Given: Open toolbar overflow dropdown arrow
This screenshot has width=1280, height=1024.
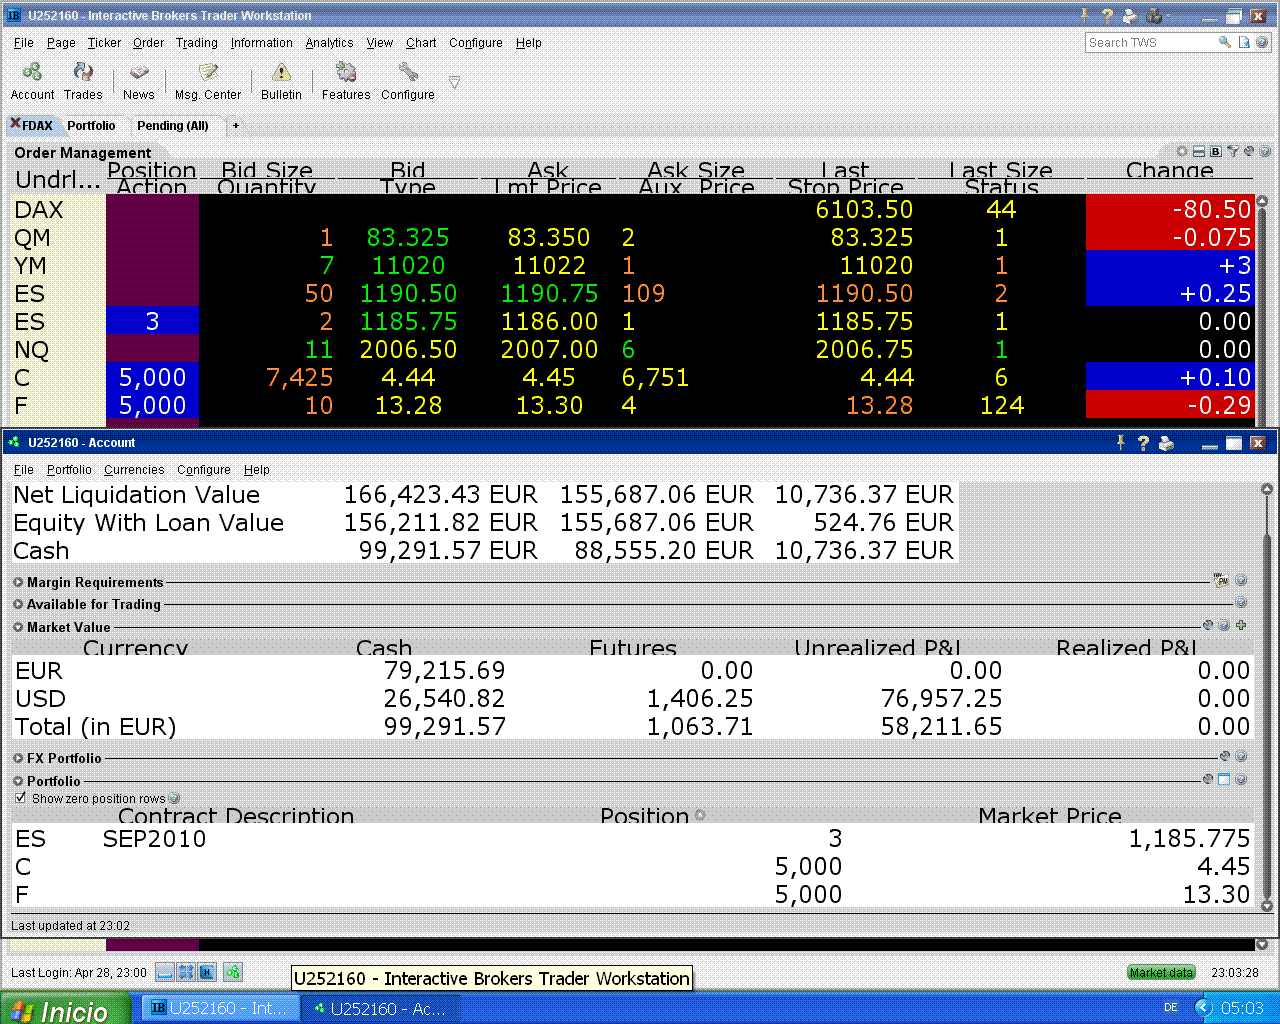Looking at the screenshot, I should (454, 82).
